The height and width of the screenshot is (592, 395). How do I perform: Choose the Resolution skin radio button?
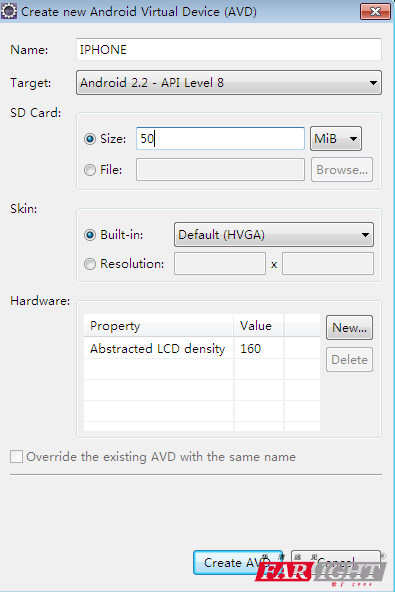pos(90,264)
